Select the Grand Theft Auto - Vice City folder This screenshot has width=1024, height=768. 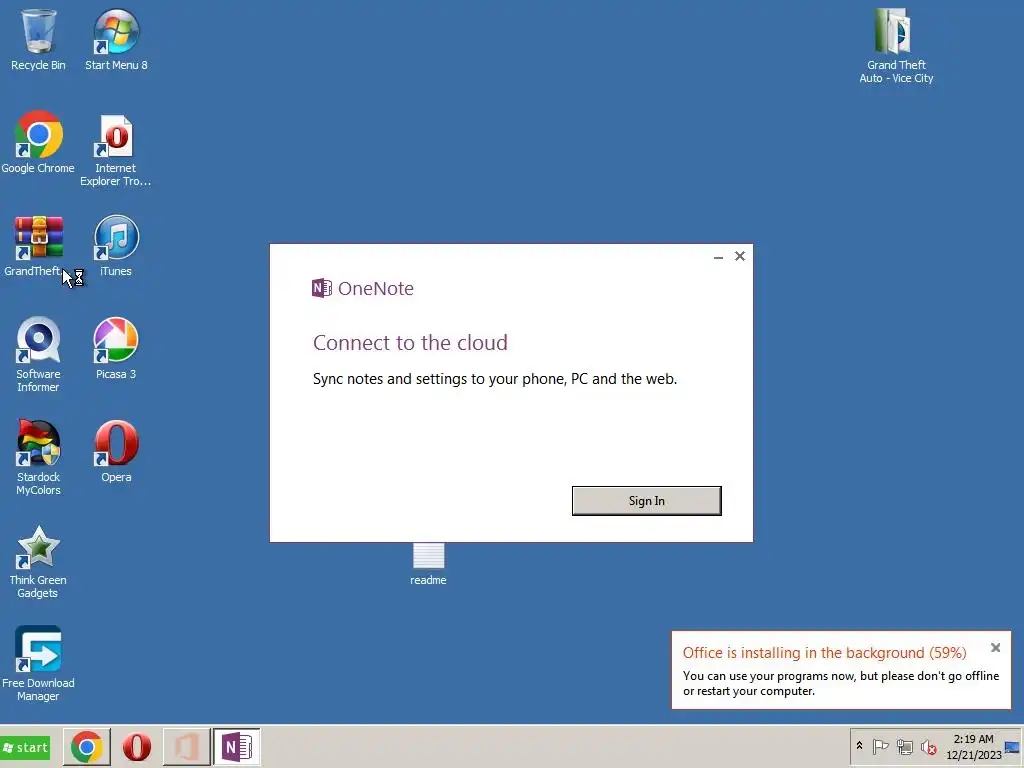pos(896,46)
